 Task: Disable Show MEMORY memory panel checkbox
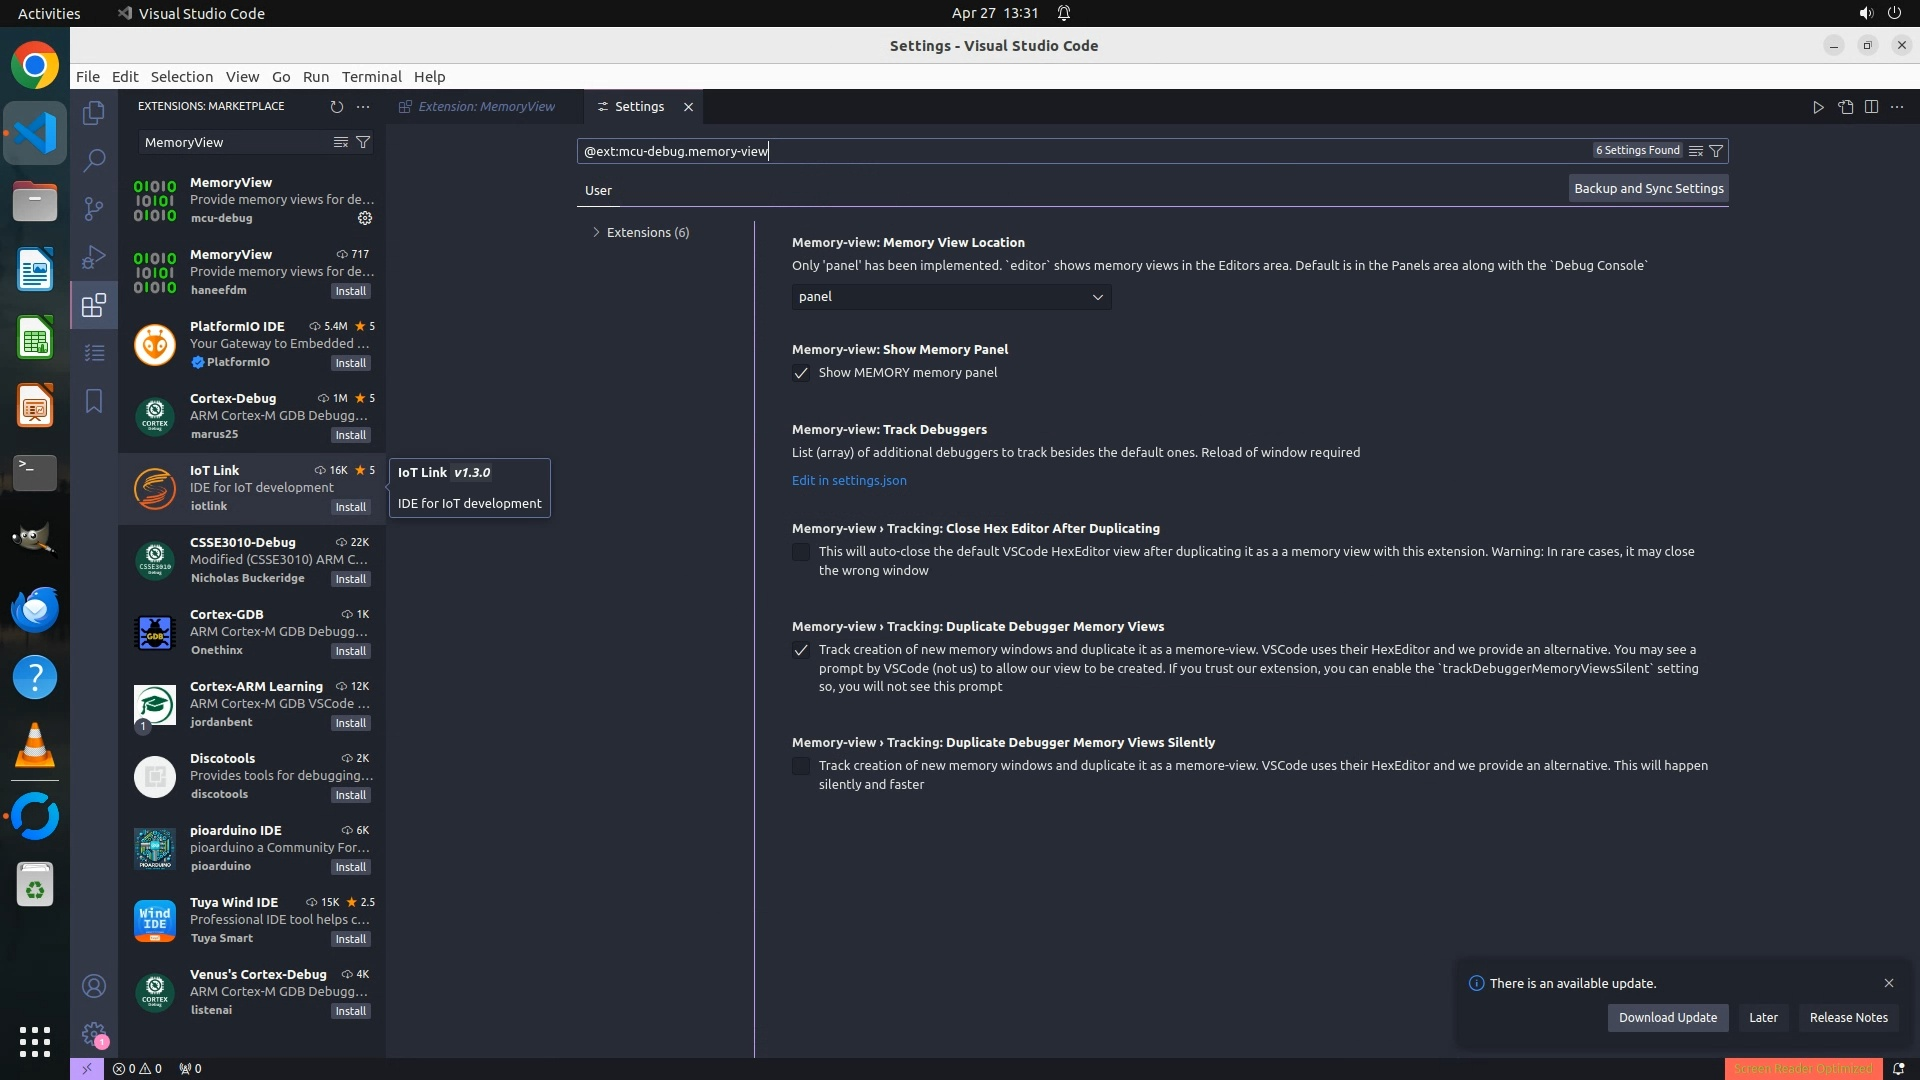801,373
